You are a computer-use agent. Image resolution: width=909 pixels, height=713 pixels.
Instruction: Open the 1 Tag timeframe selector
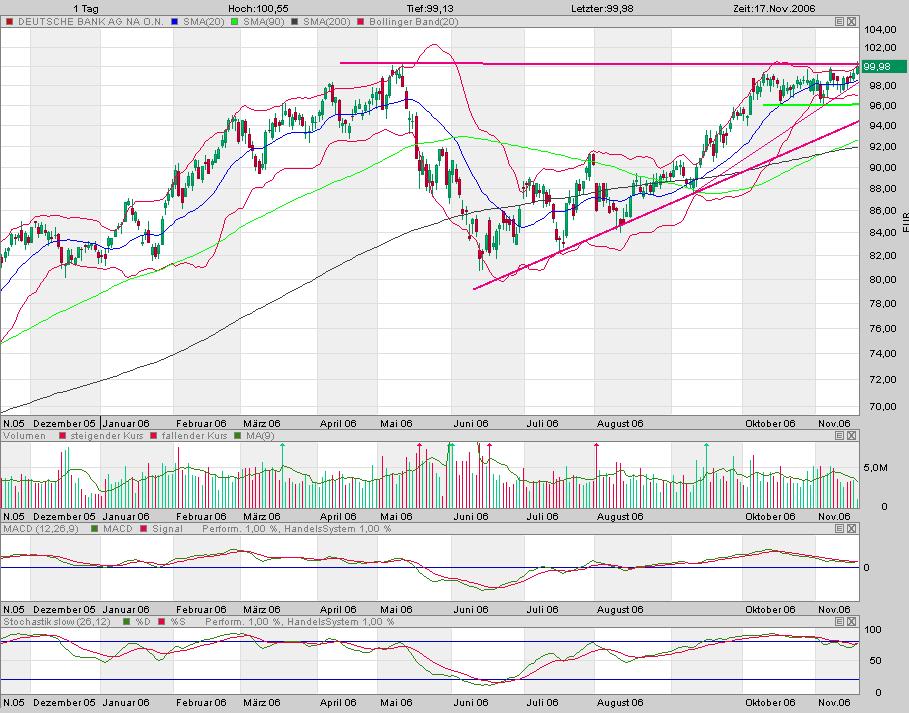click(84, 6)
